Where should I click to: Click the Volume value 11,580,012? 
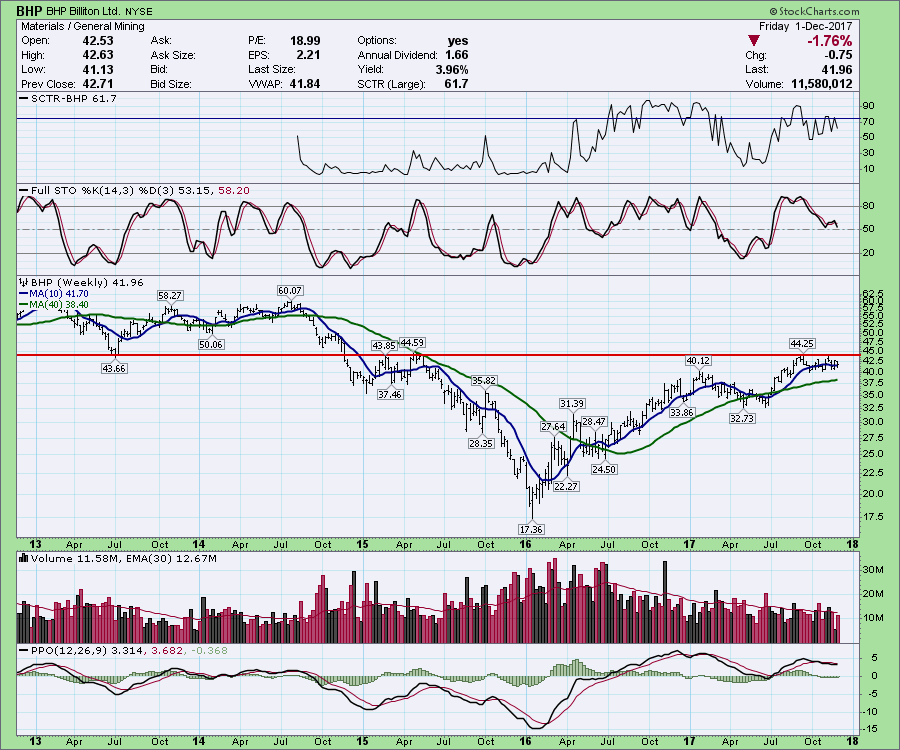pyautogui.click(x=821, y=84)
